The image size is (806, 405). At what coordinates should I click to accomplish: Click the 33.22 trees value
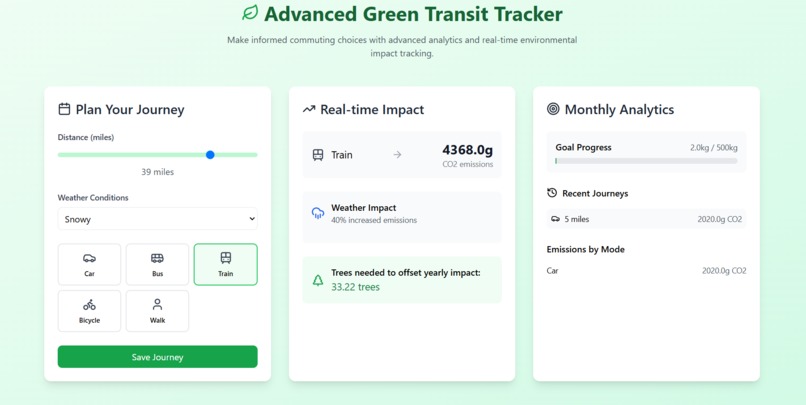355,287
